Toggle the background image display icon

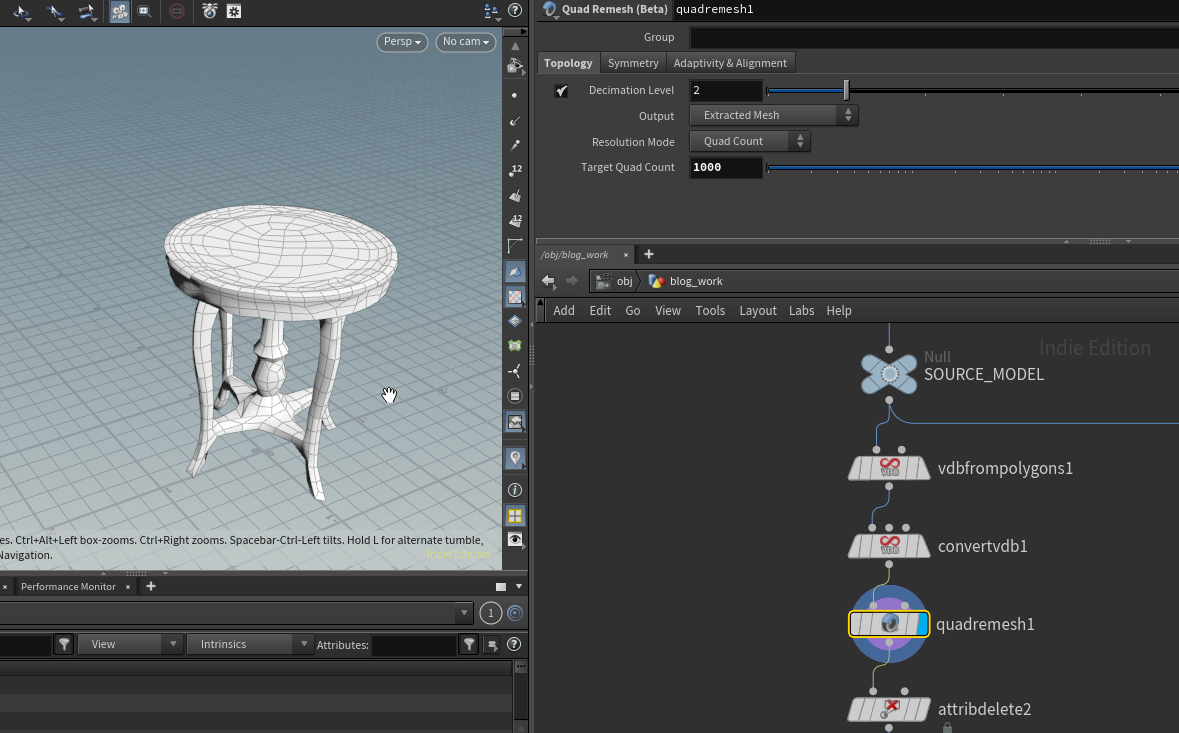click(515, 423)
